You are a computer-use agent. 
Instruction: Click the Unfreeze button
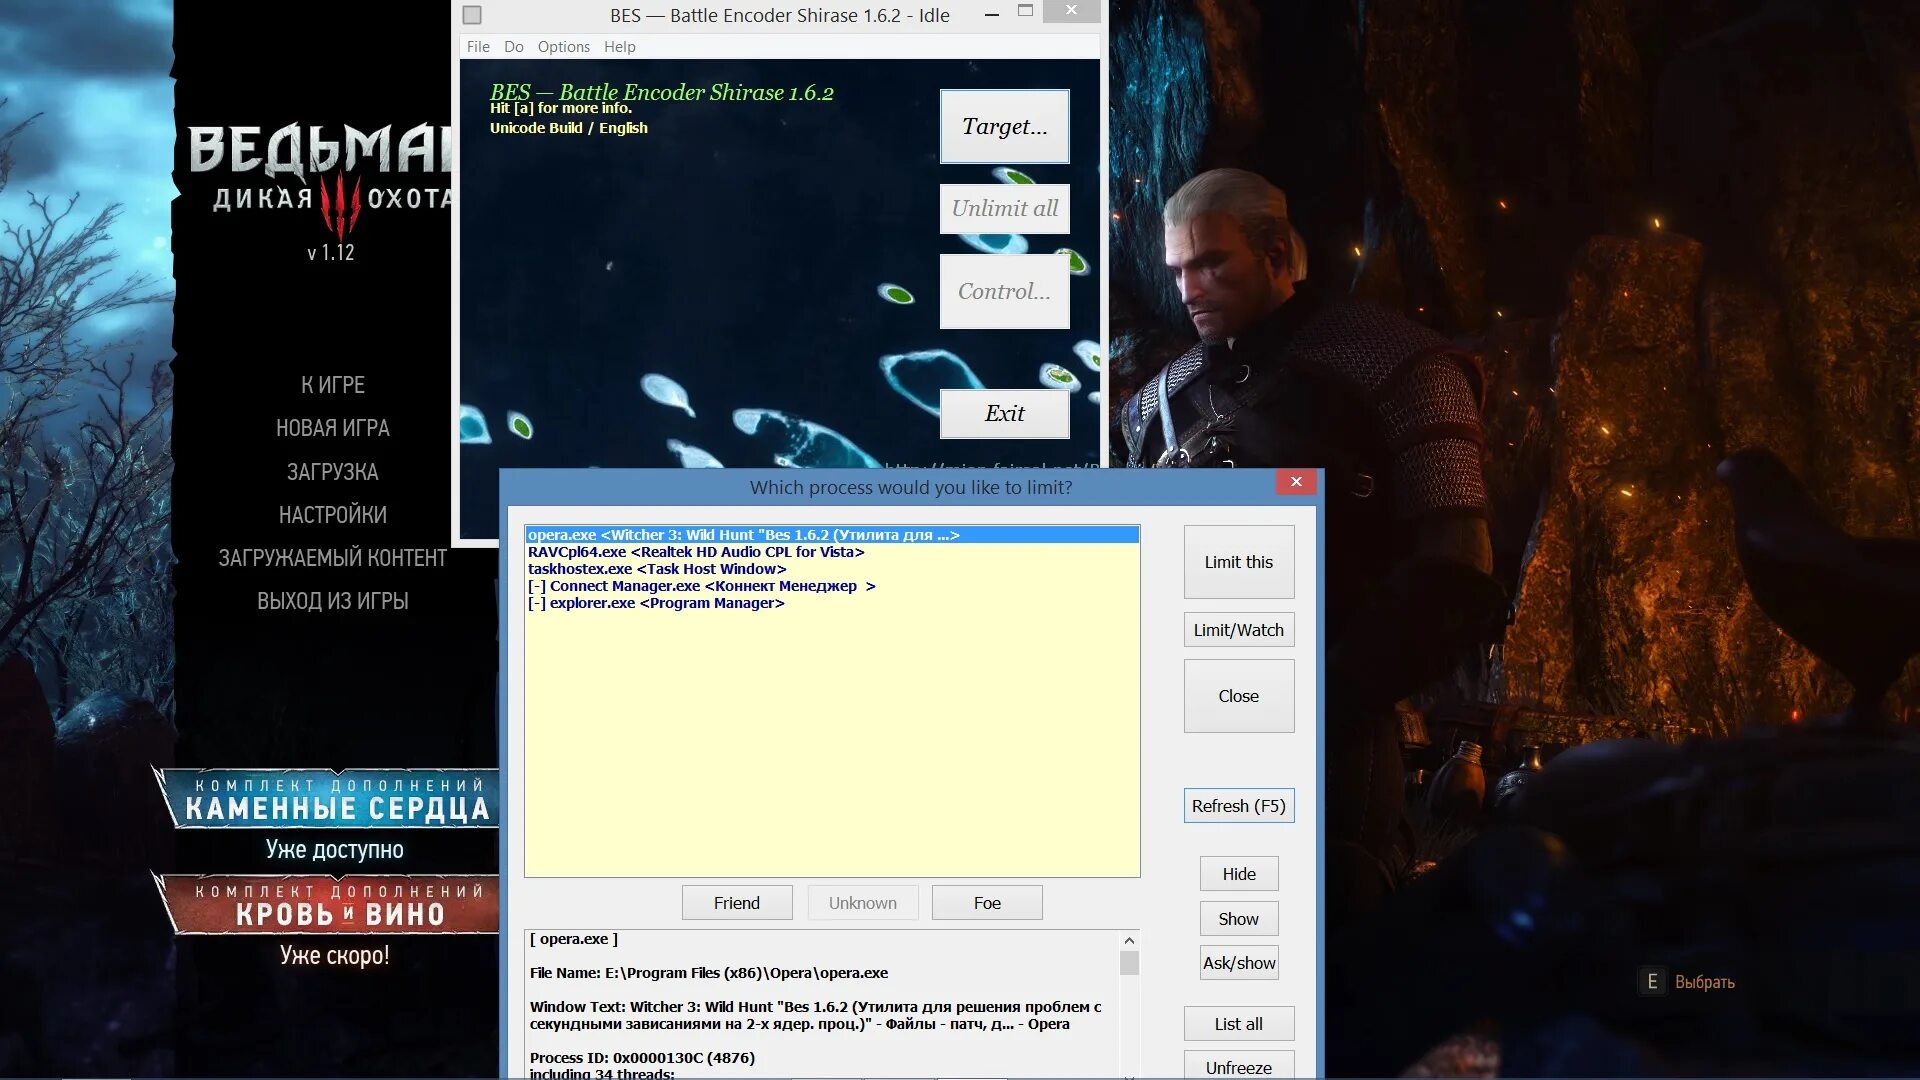pos(1238,1066)
